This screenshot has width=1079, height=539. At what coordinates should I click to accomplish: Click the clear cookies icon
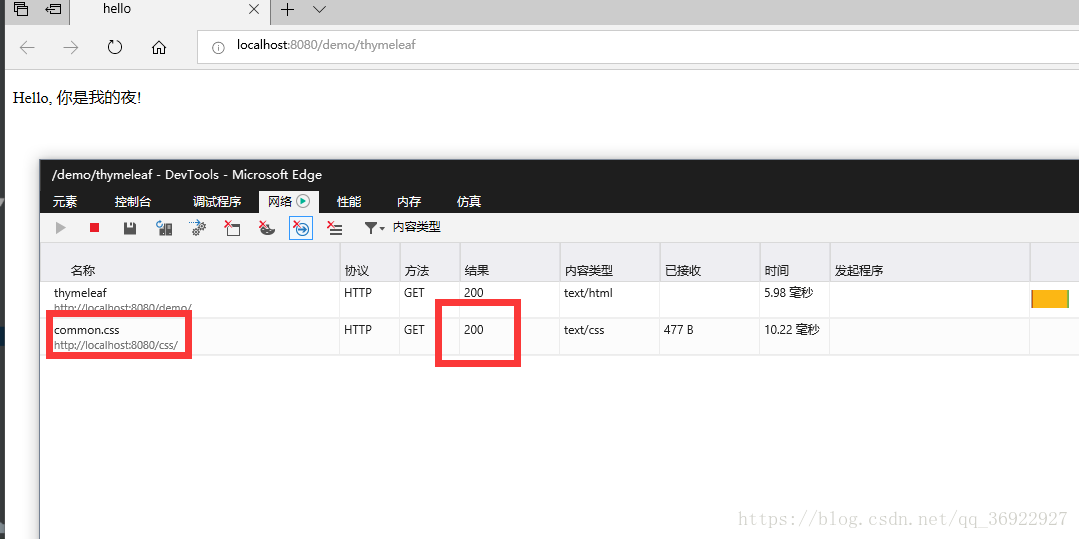tap(267, 228)
